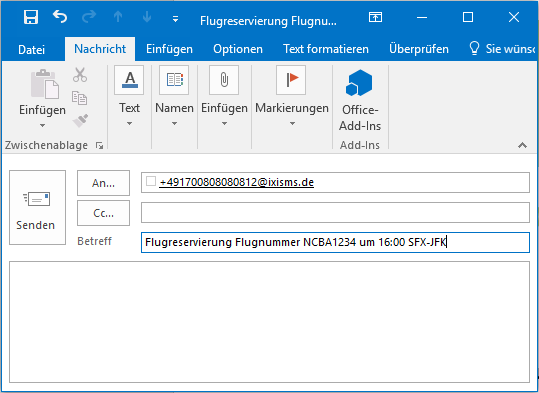Undo the last action

[x=60, y=17]
